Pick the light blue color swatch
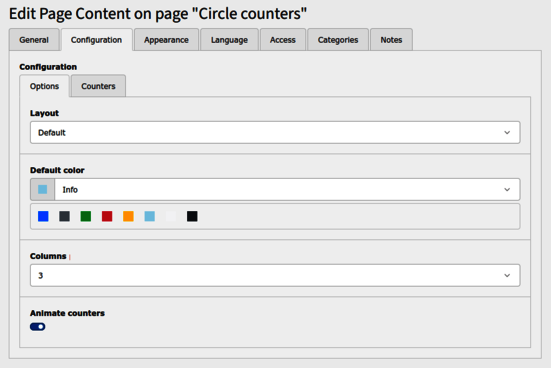The image size is (551, 368). click(x=150, y=216)
